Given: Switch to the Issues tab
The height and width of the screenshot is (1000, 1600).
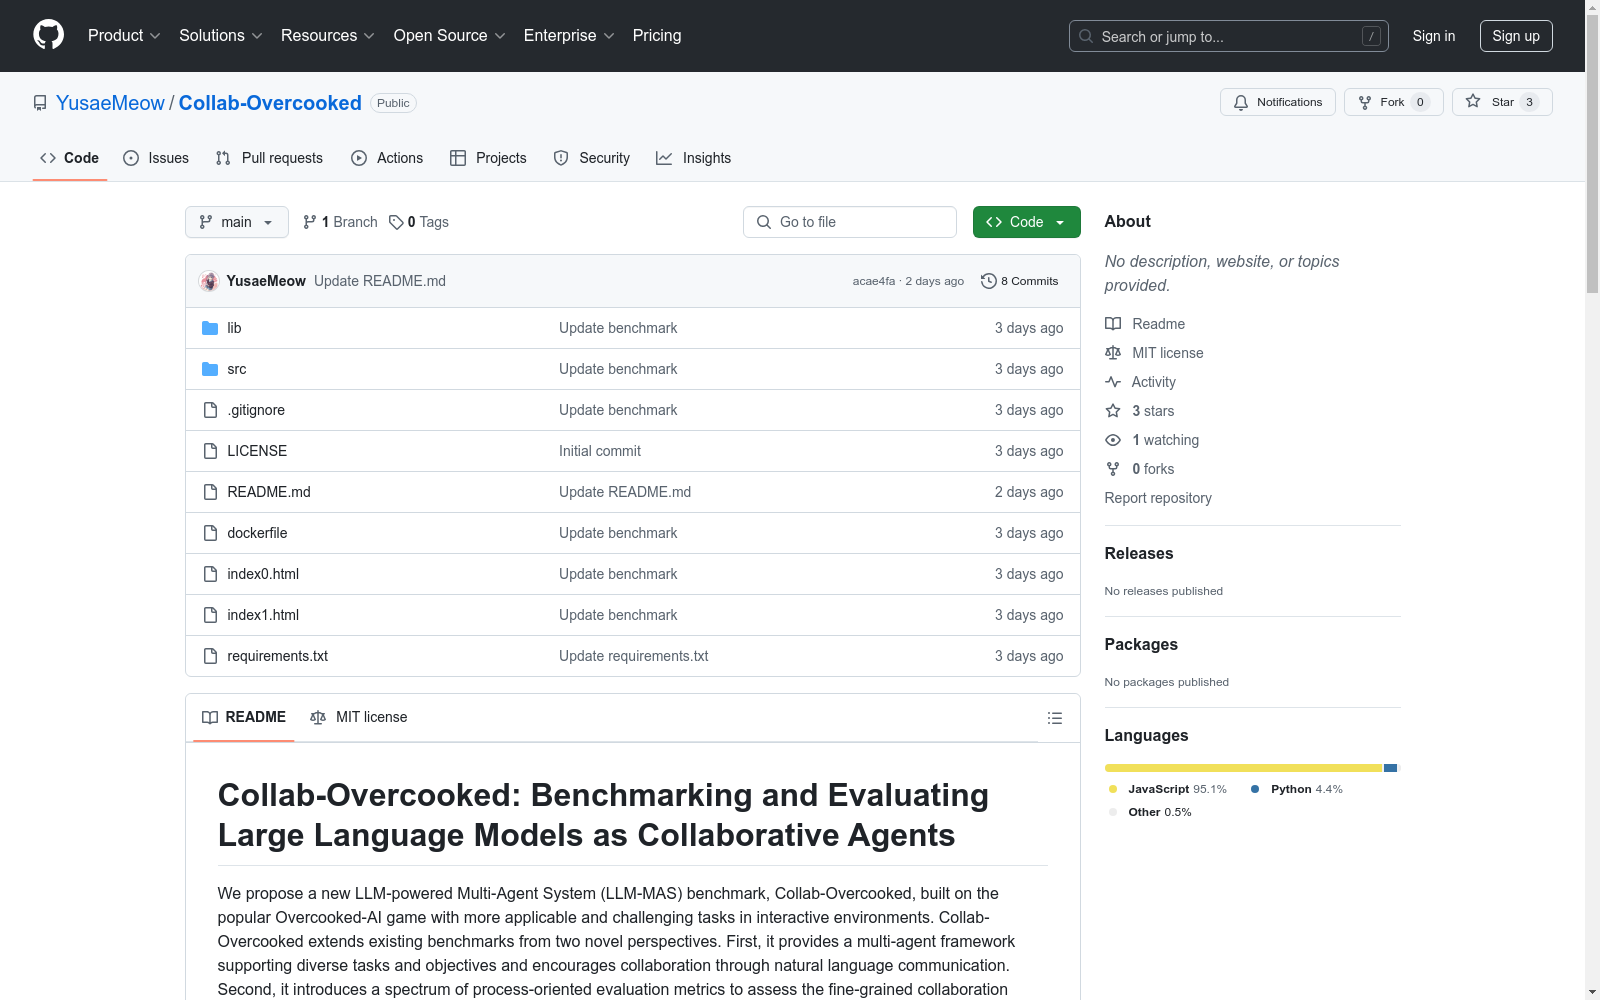Looking at the screenshot, I should (x=156, y=158).
